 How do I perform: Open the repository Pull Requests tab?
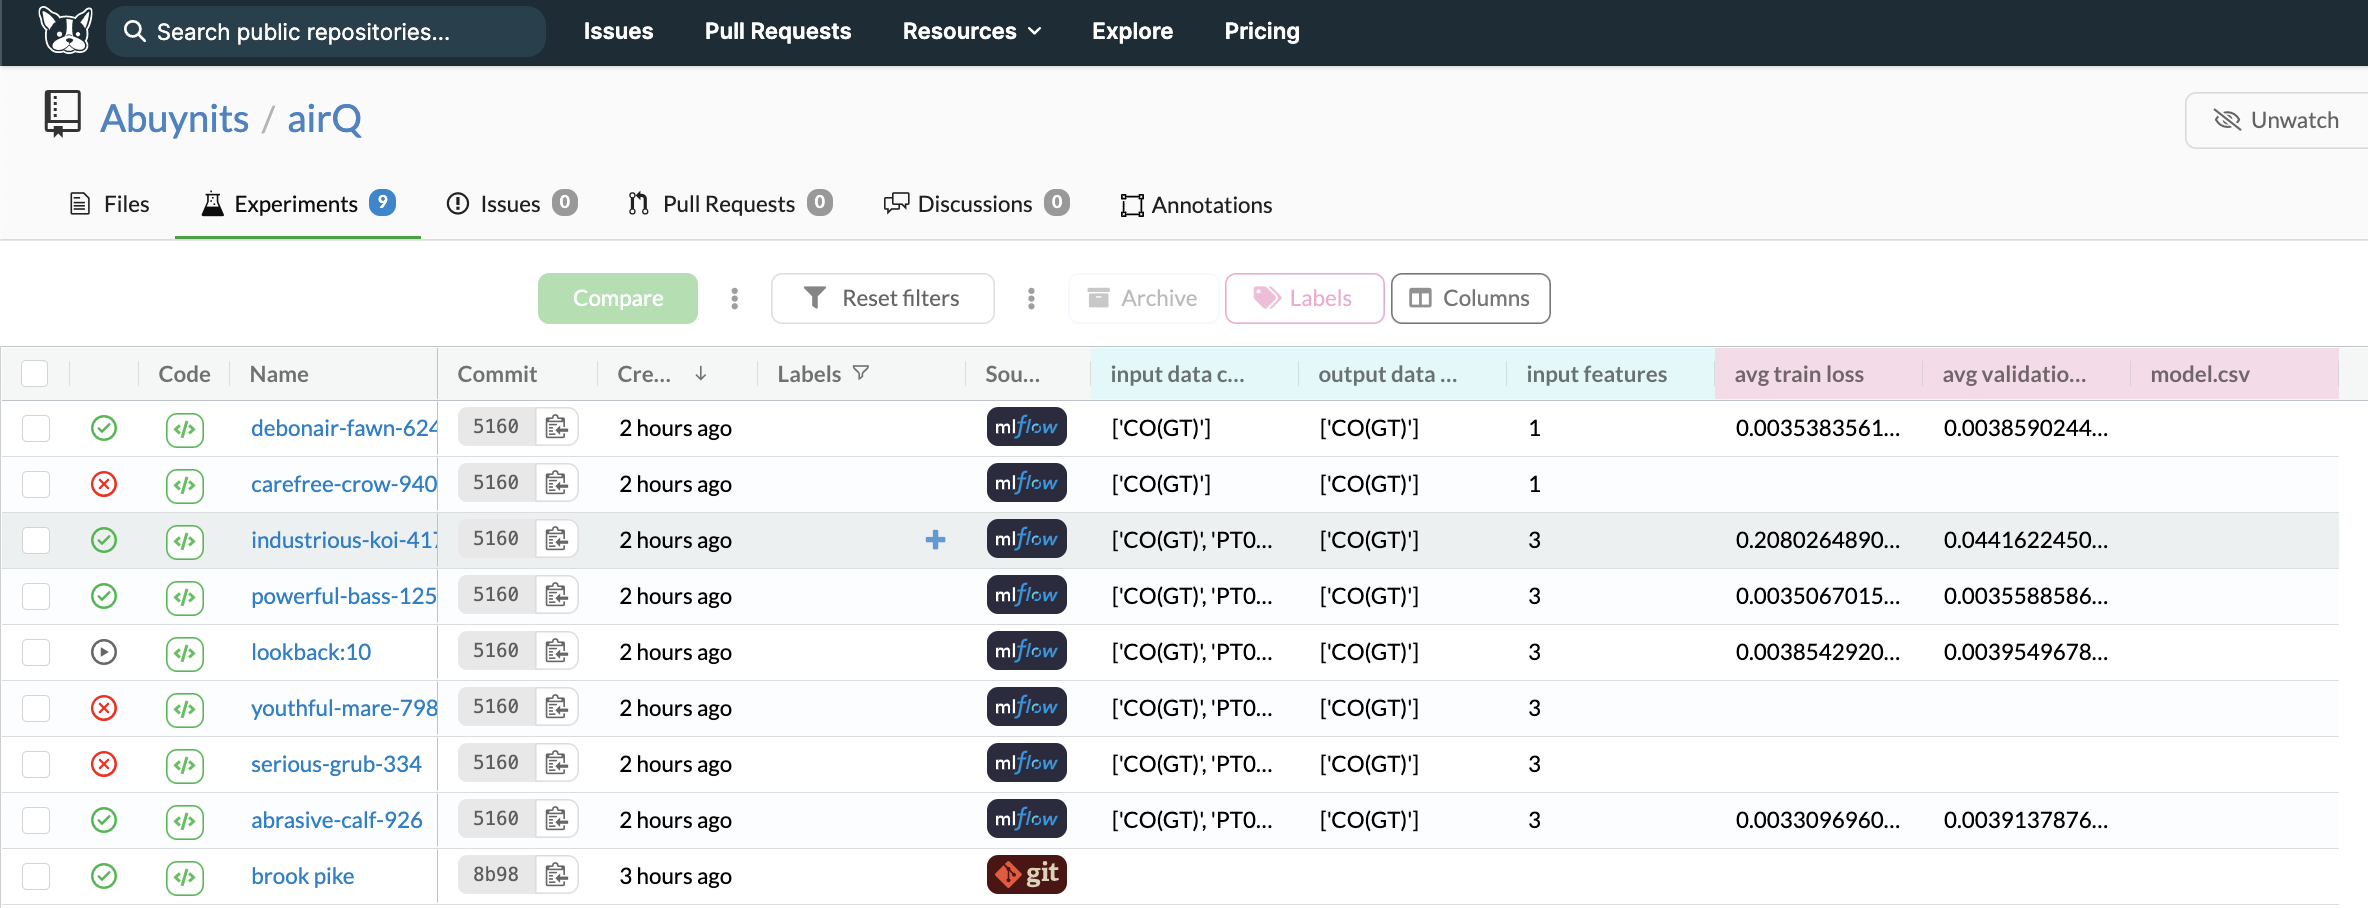(x=730, y=204)
